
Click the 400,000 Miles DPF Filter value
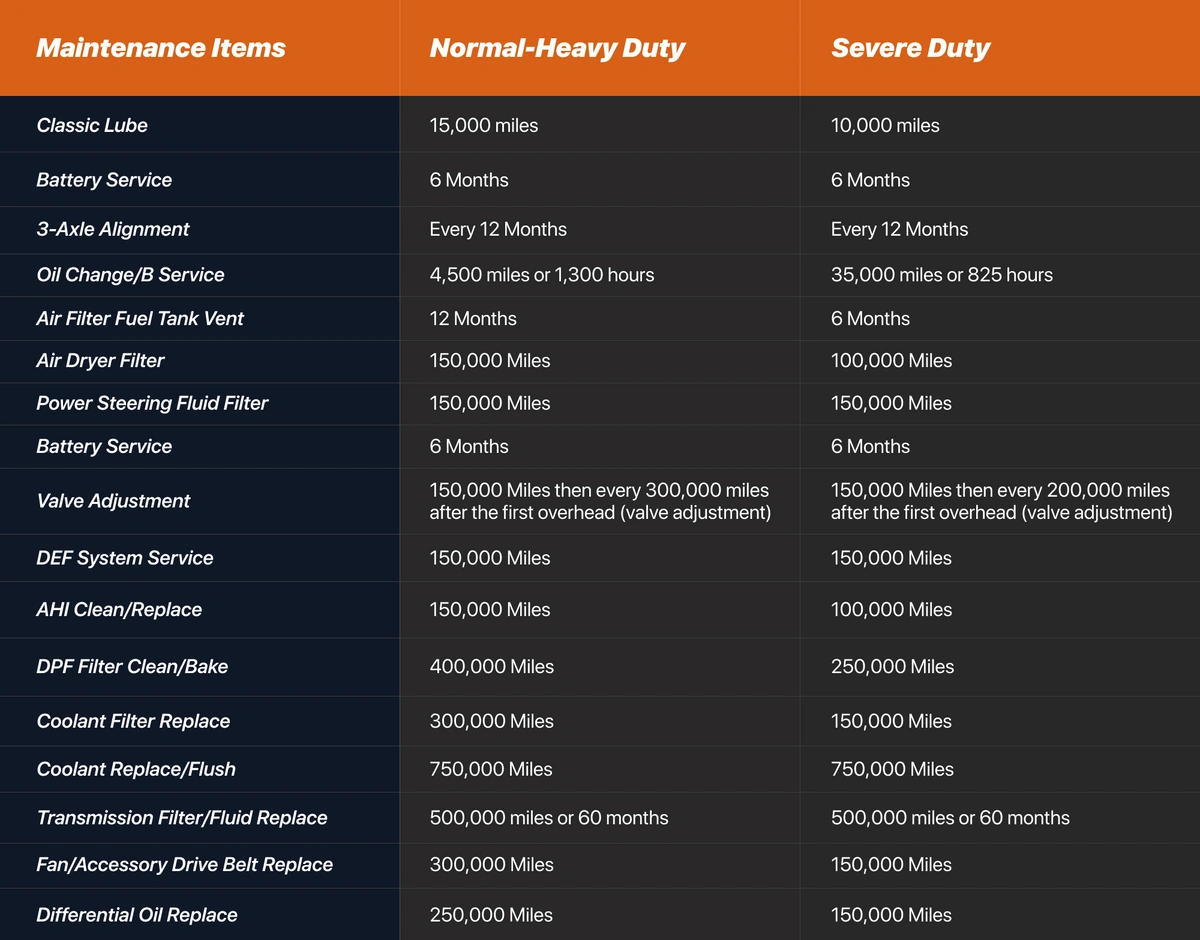491,666
